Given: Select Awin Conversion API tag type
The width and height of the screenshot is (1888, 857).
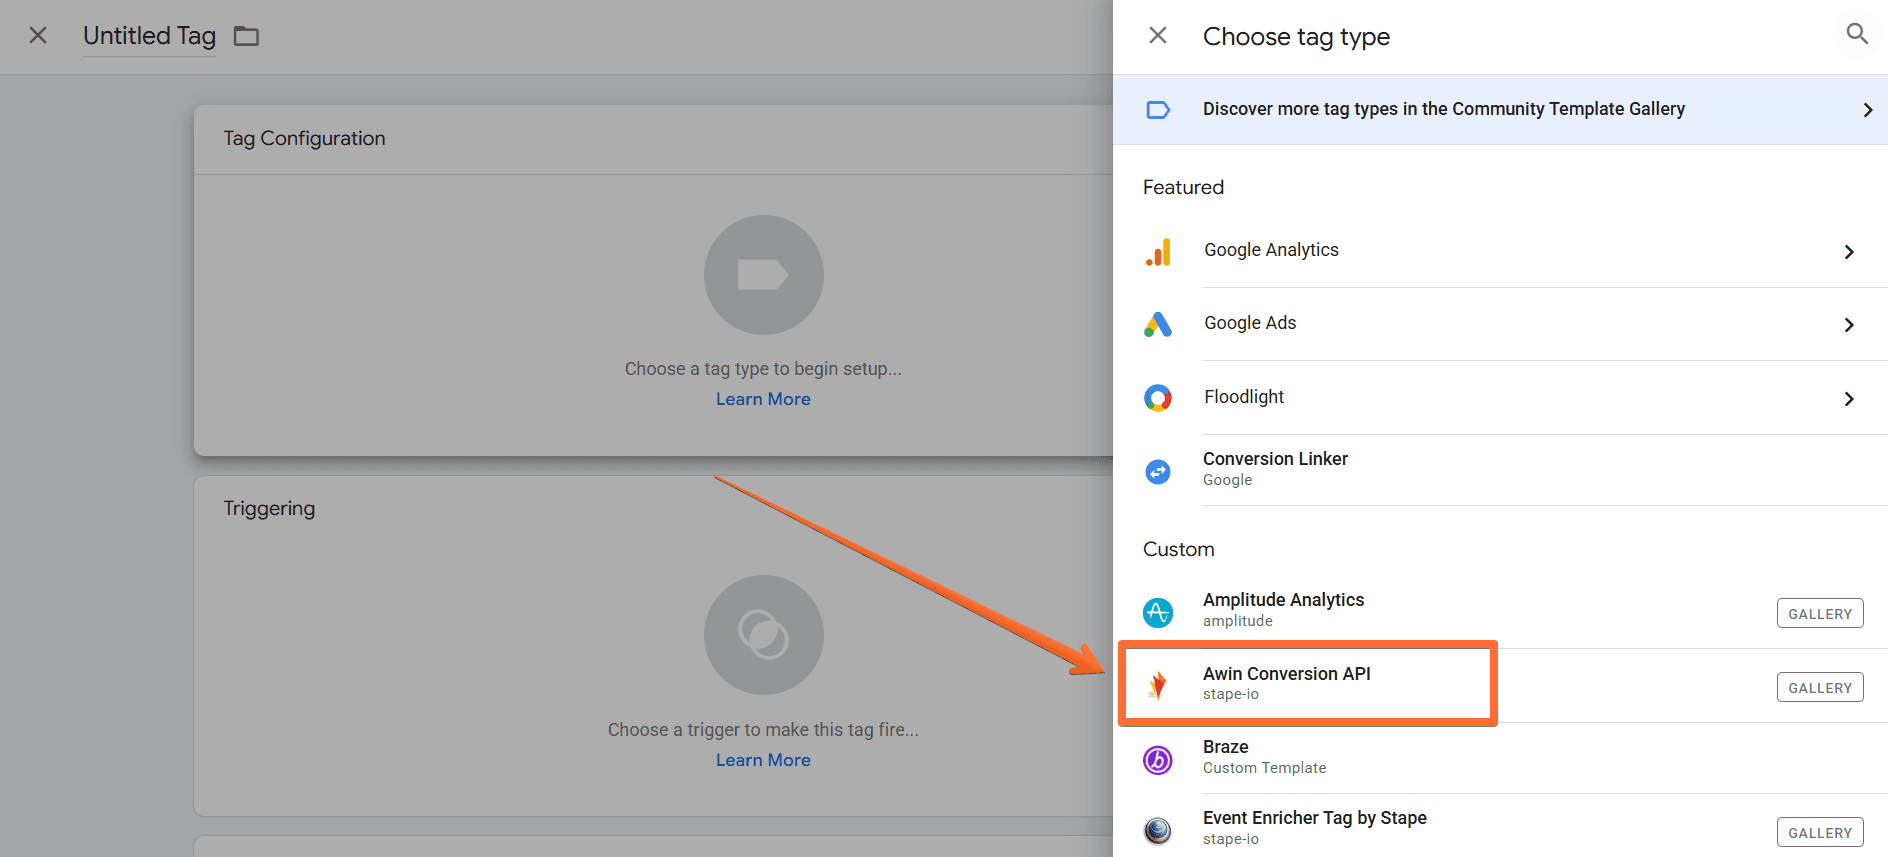Looking at the screenshot, I should (1286, 683).
